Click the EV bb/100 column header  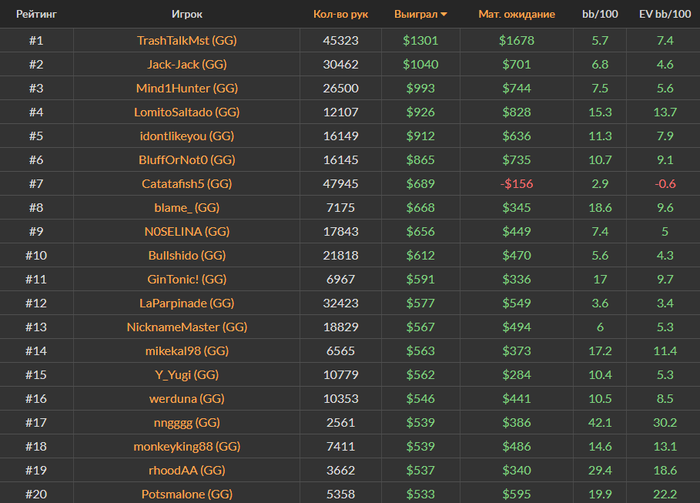[665, 14]
